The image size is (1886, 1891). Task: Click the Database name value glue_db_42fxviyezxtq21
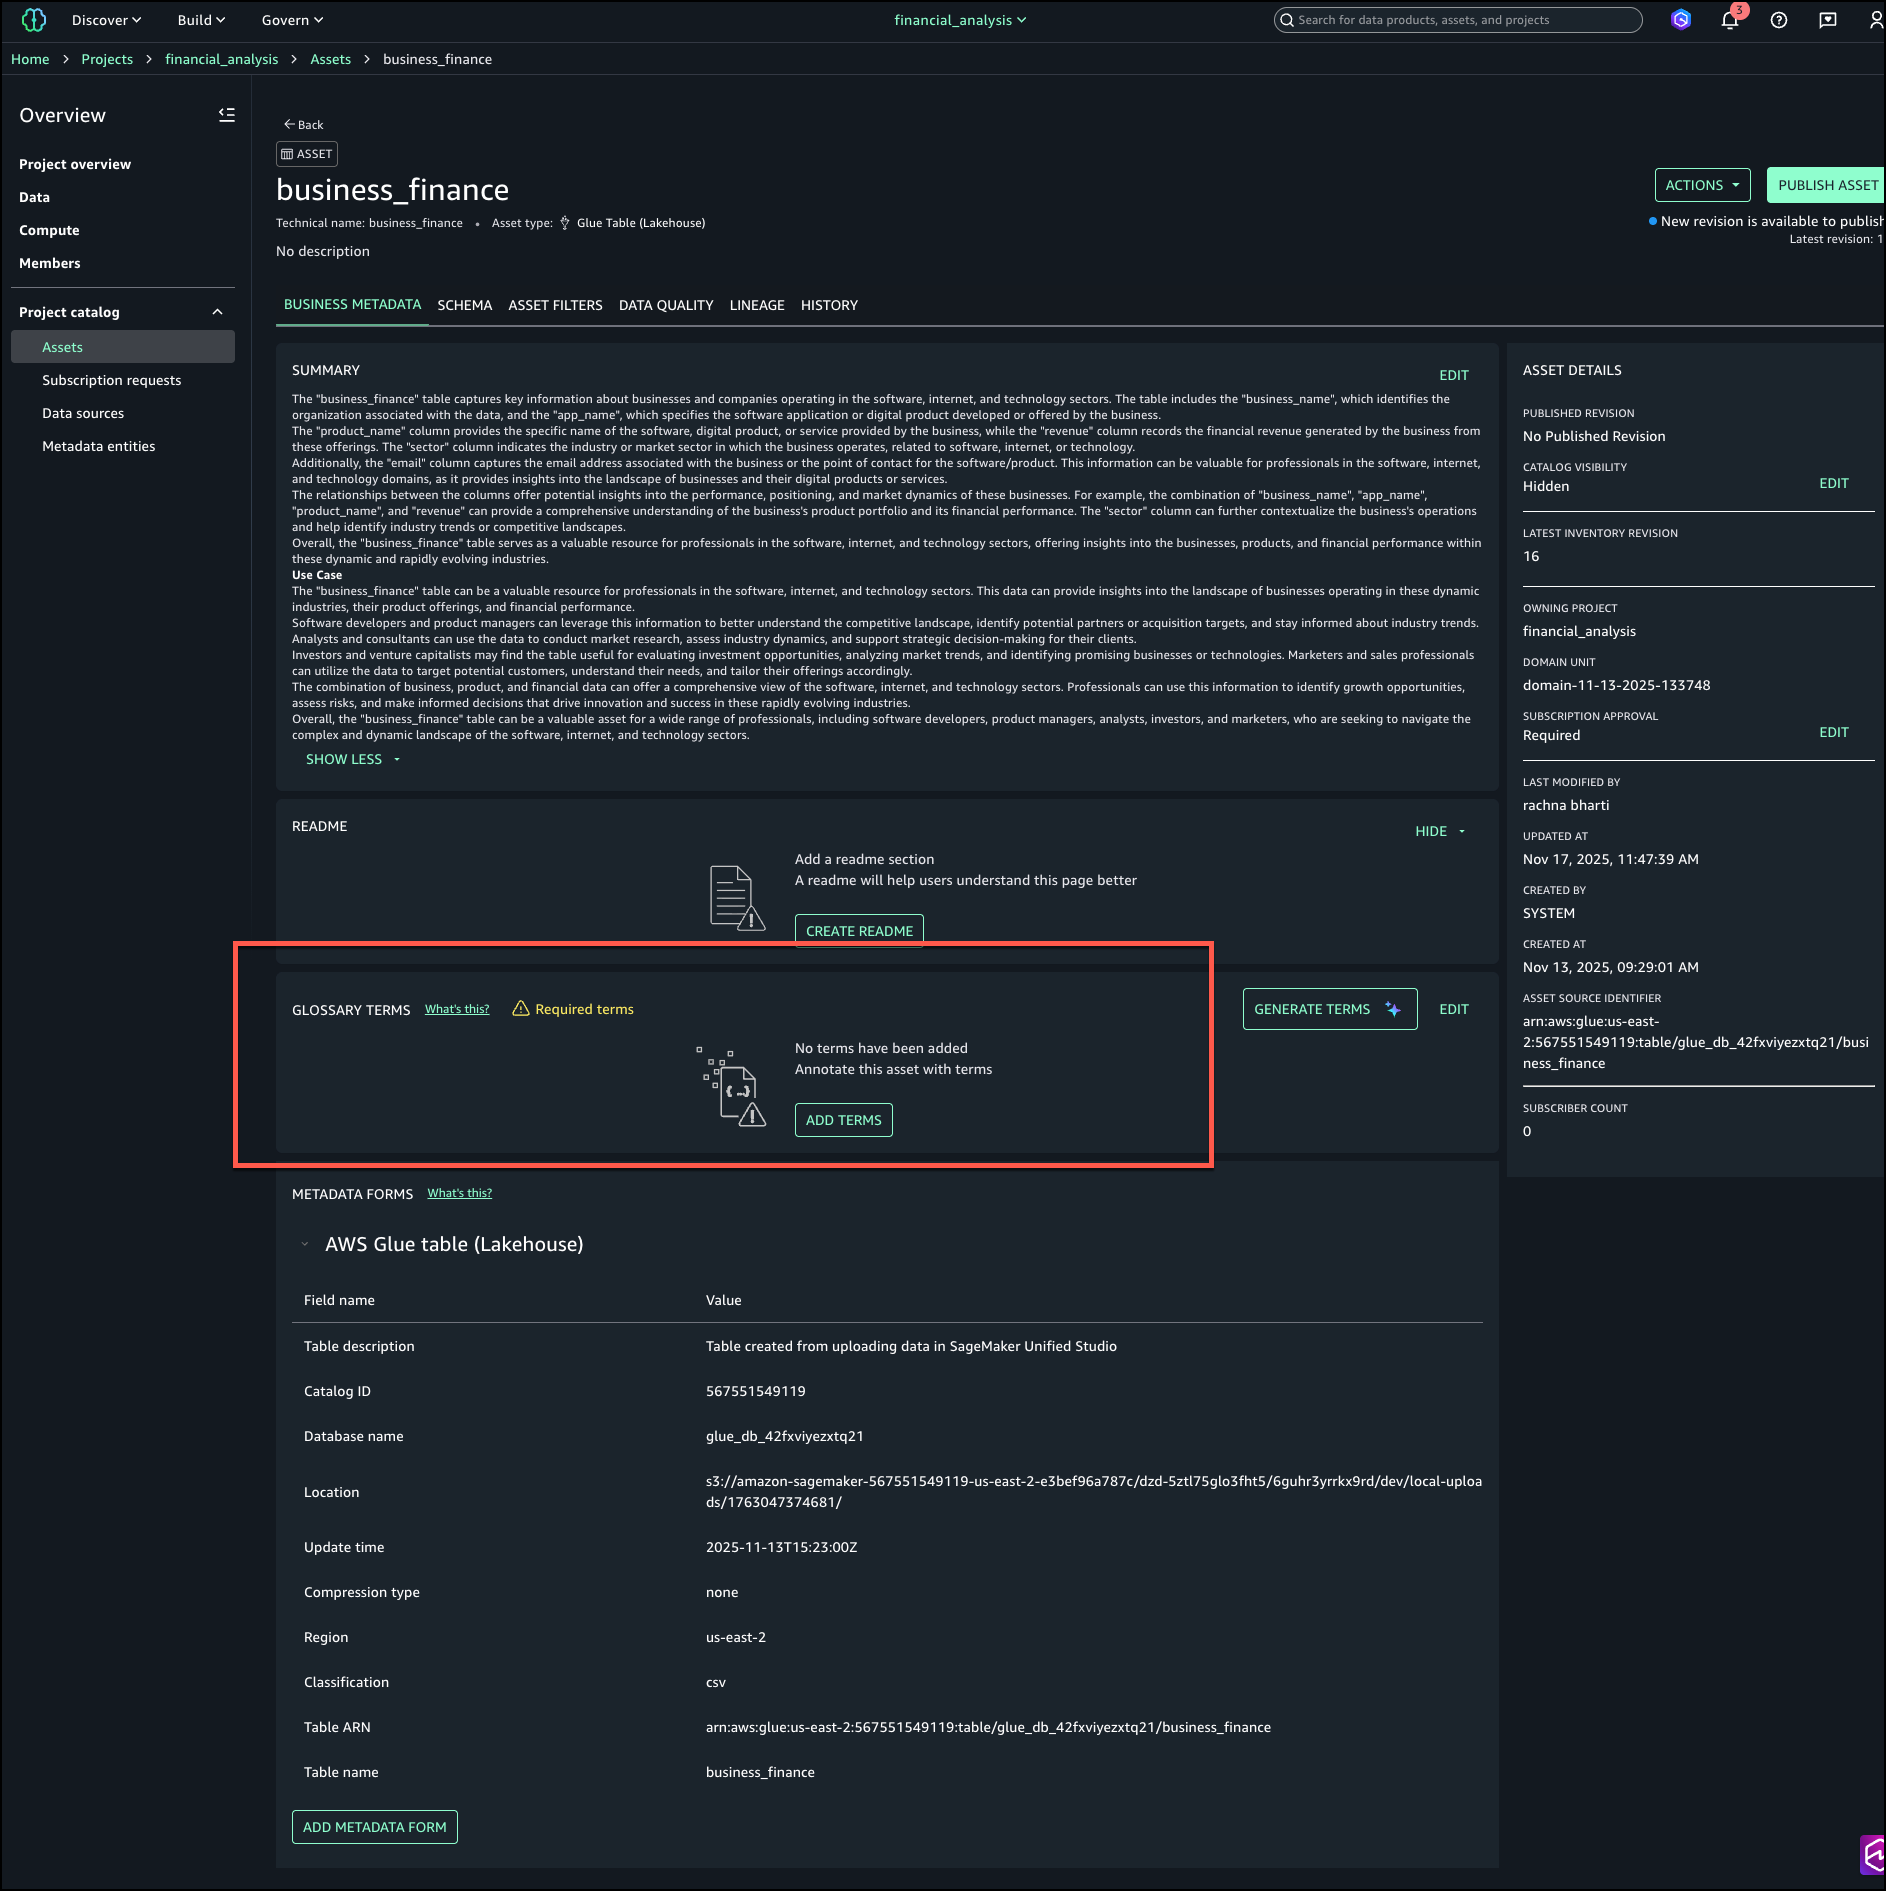click(x=785, y=1436)
